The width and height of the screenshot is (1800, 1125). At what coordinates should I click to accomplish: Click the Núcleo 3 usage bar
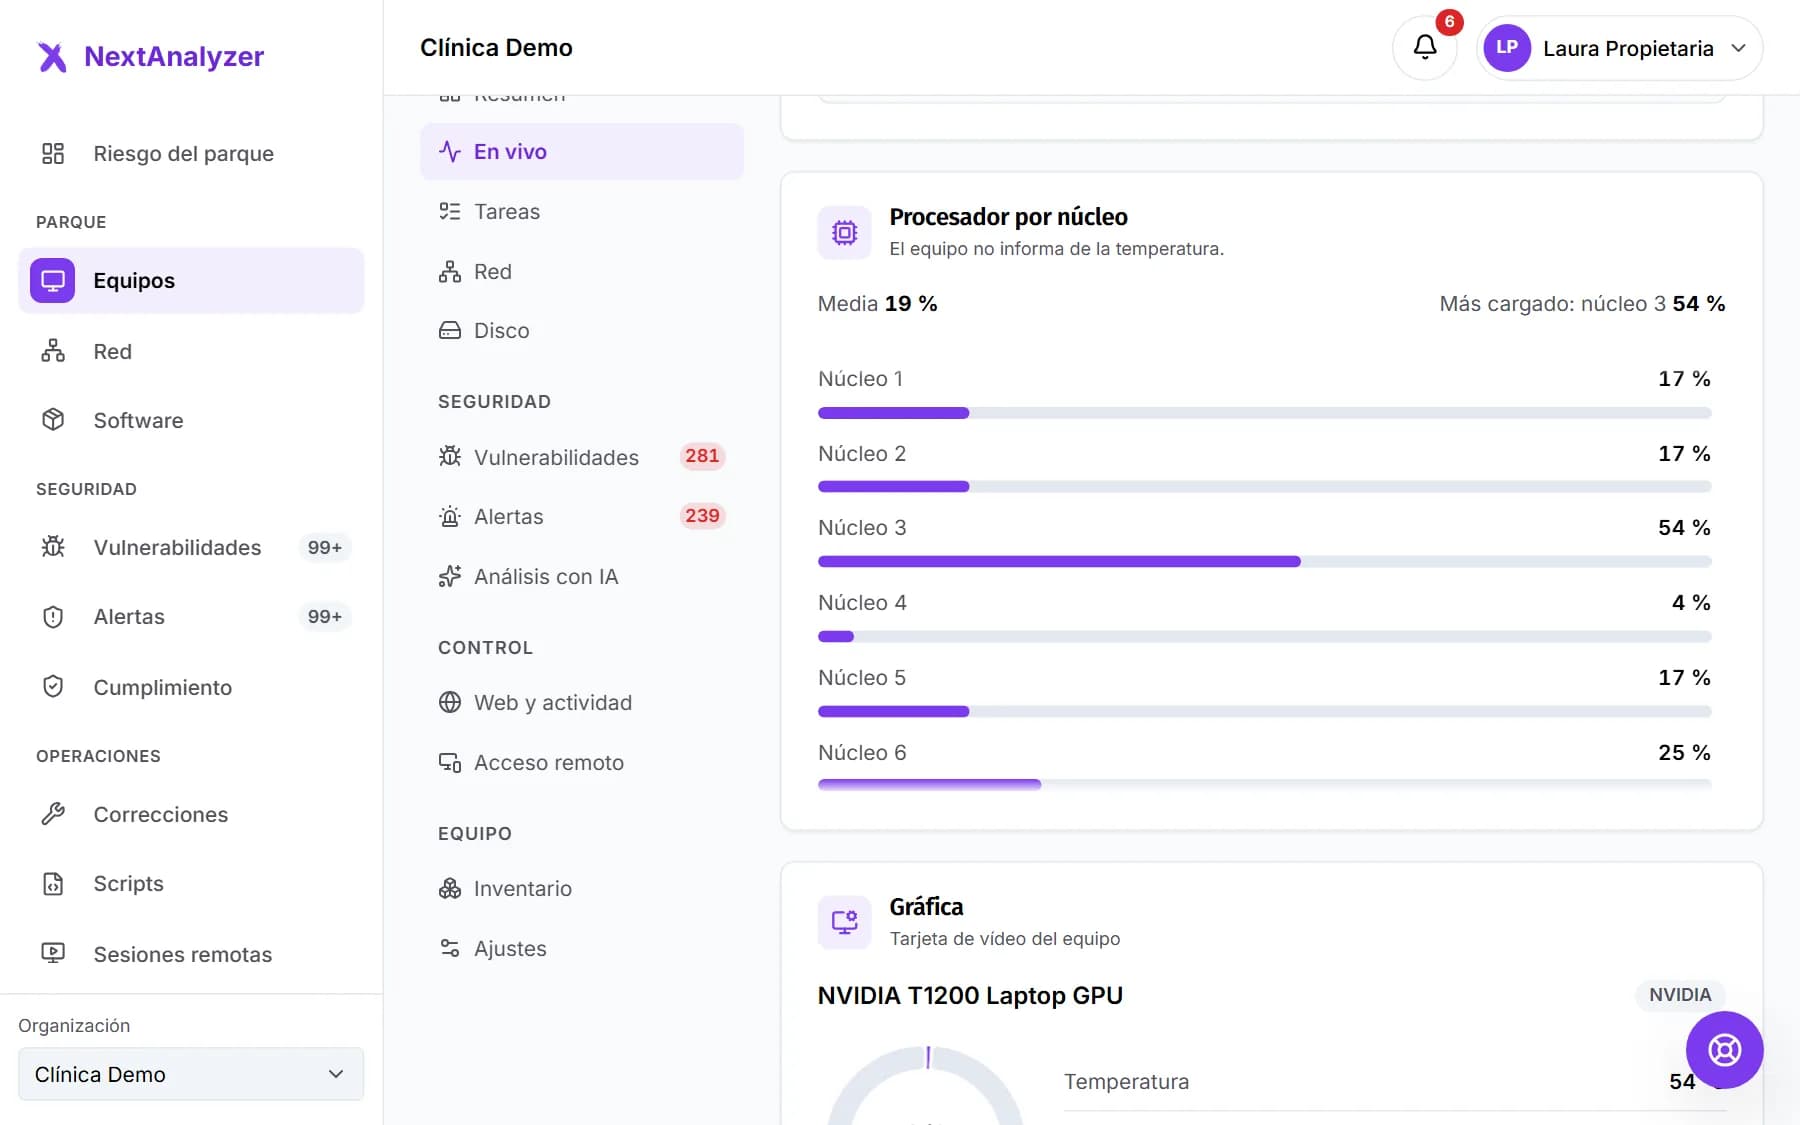1264,562
